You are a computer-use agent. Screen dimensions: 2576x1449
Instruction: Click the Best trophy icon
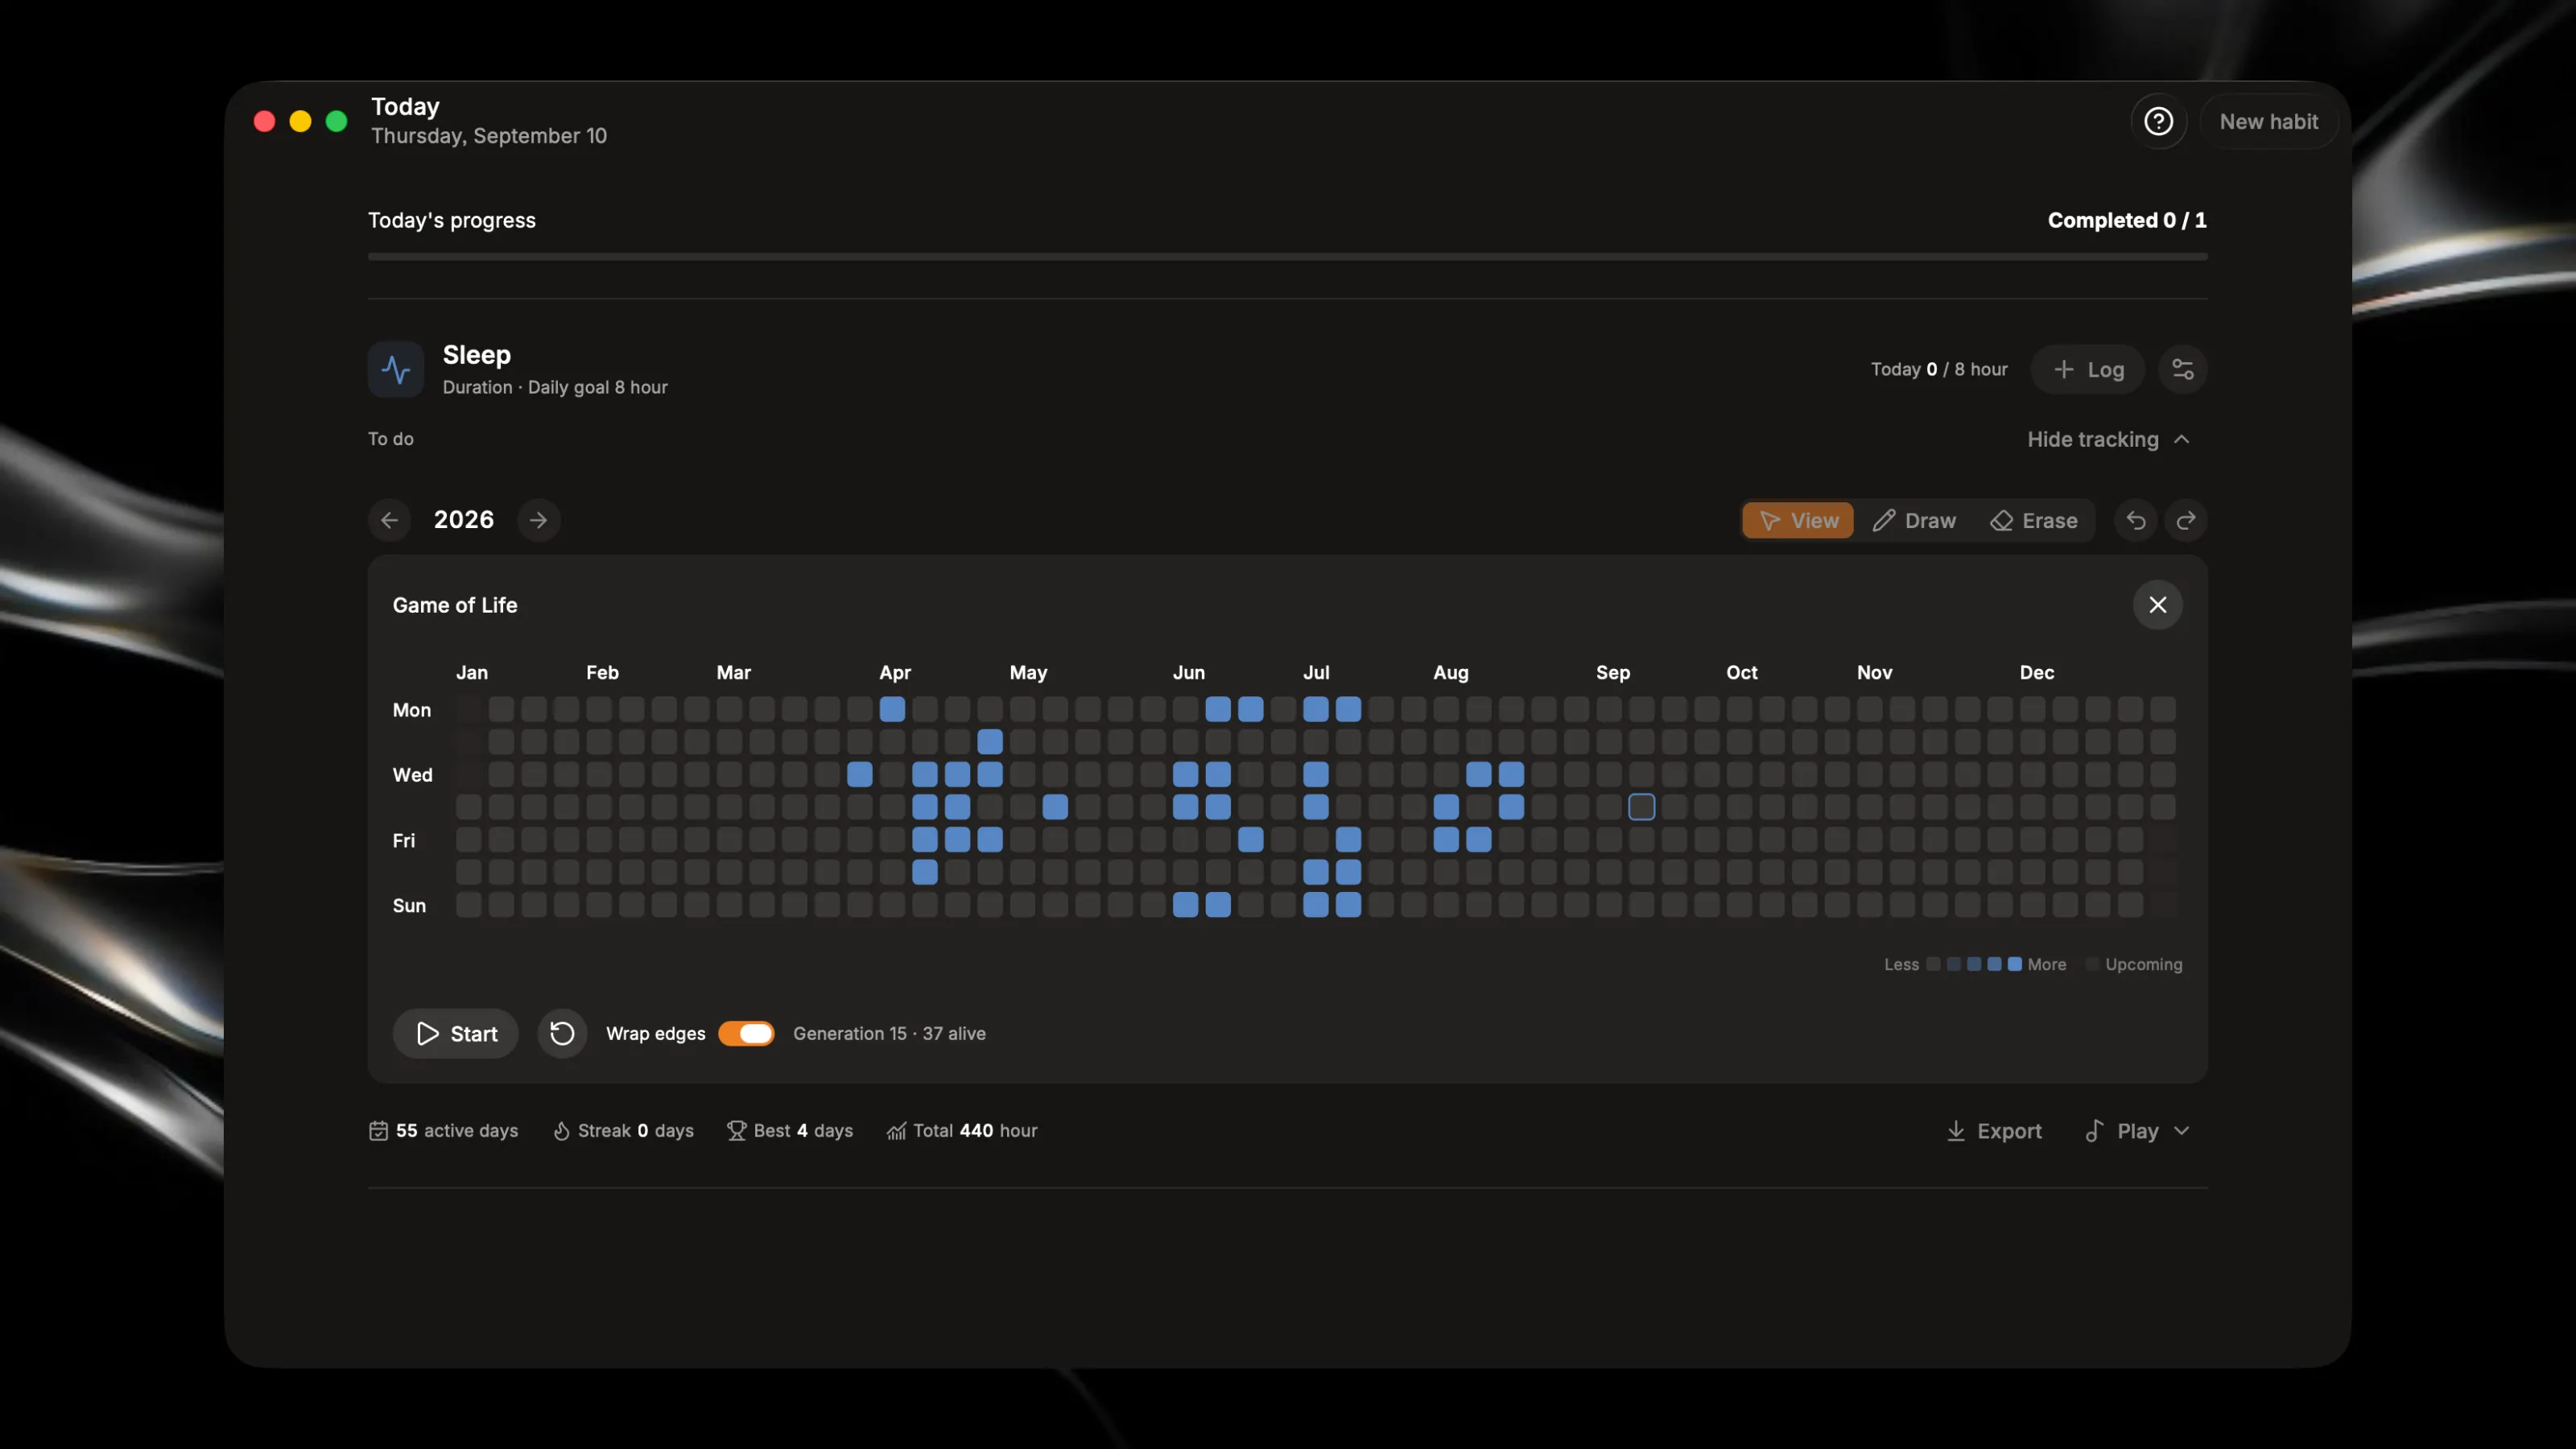coord(737,1131)
